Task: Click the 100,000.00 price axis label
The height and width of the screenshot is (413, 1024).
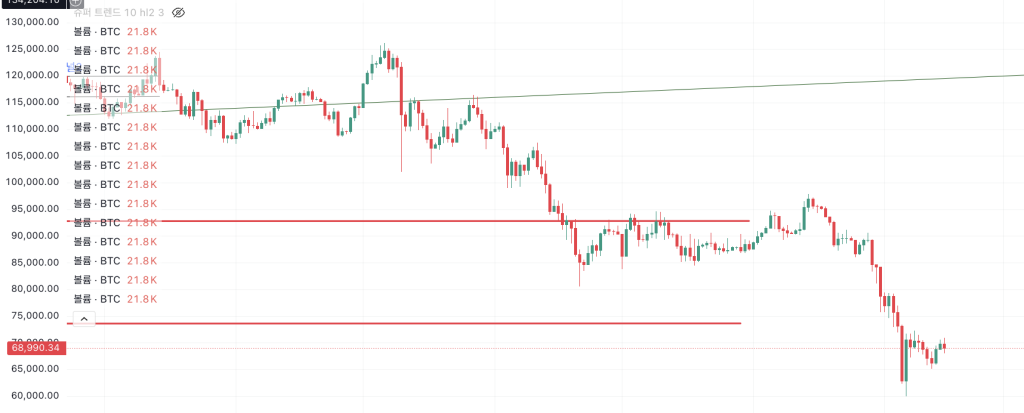Action: point(33,182)
